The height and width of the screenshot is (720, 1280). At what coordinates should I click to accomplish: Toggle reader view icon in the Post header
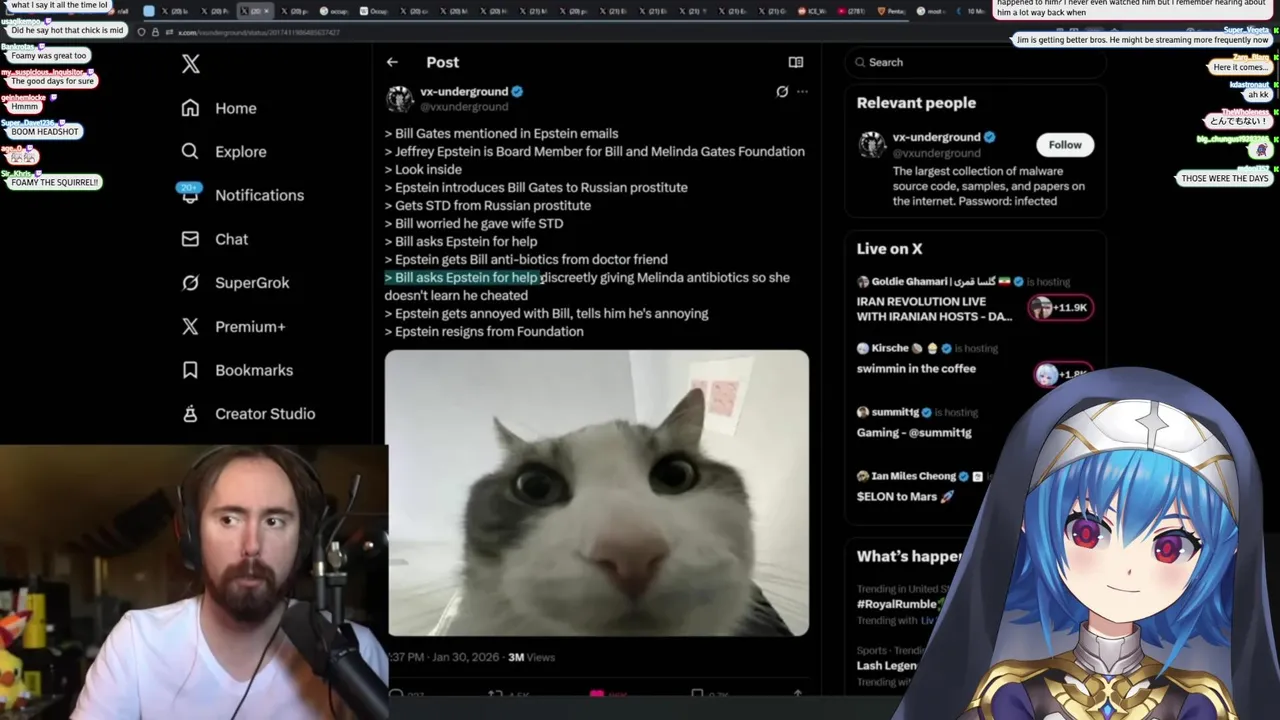point(796,62)
